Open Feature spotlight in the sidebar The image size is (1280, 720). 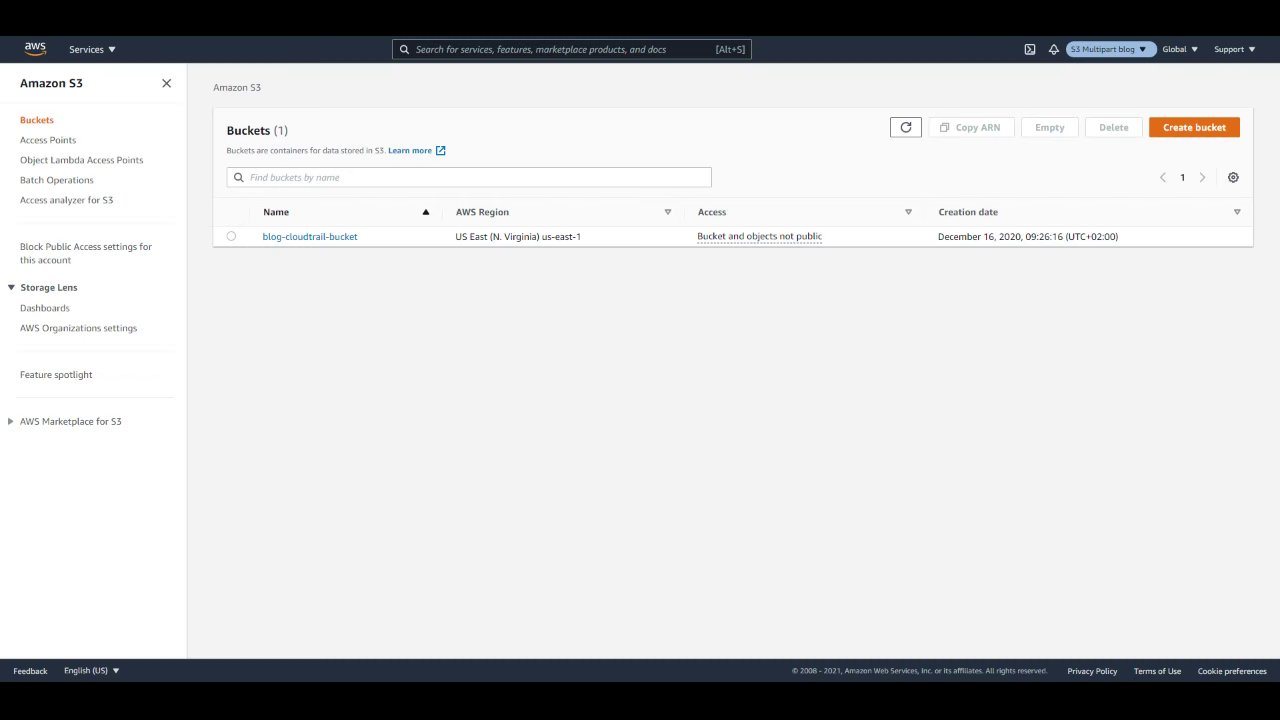click(56, 375)
